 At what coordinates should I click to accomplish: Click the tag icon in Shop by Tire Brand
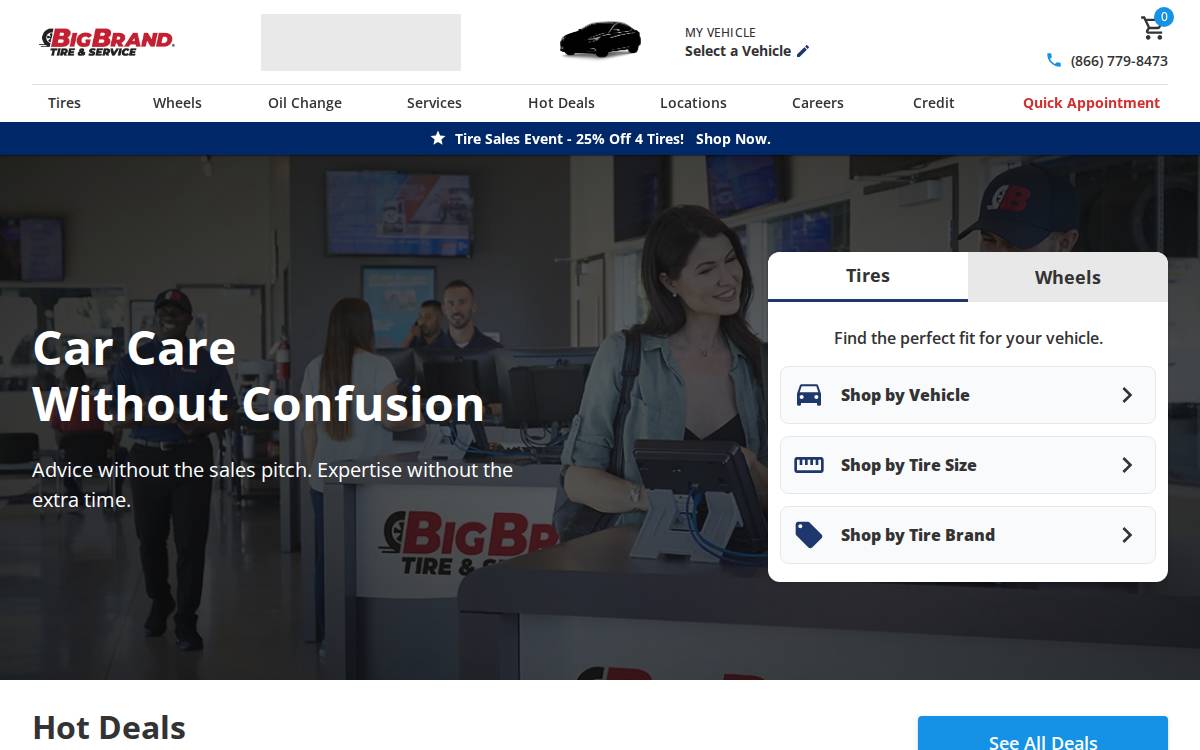coord(809,535)
